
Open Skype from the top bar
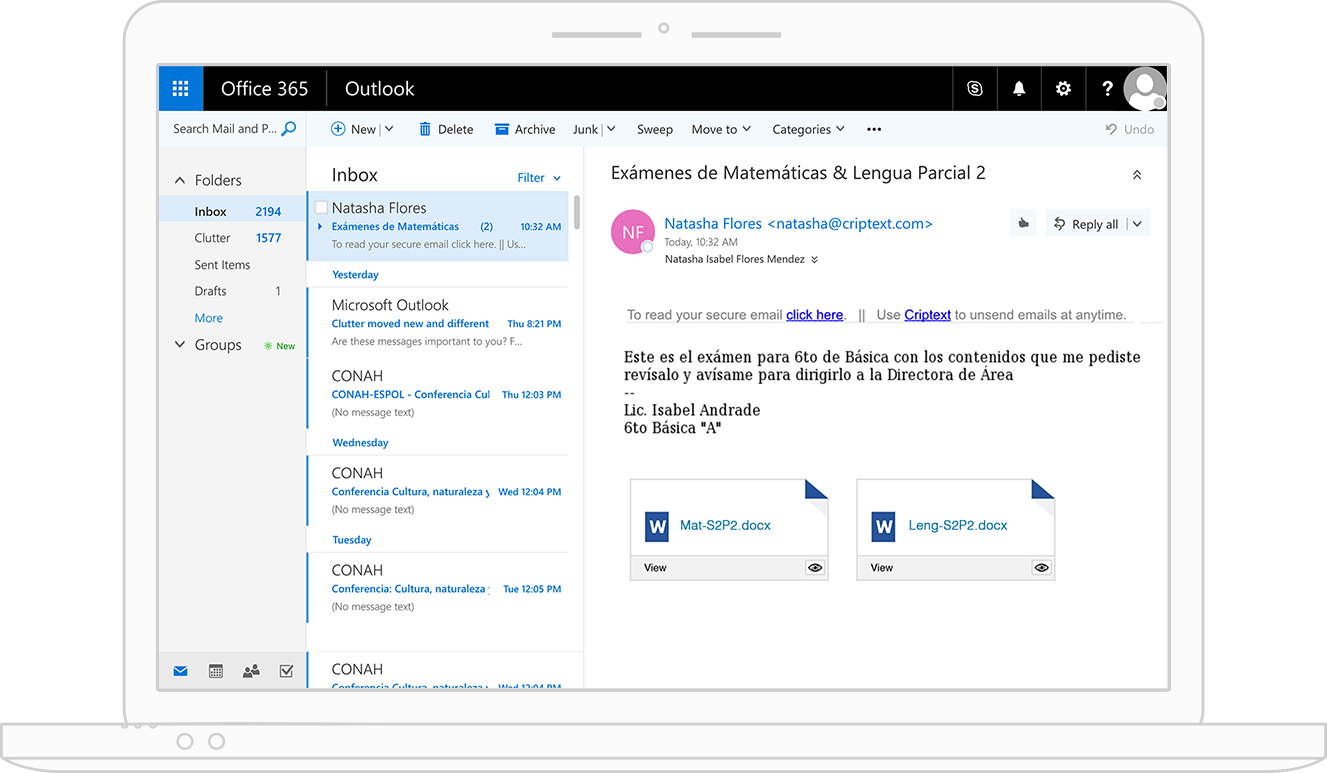[974, 89]
